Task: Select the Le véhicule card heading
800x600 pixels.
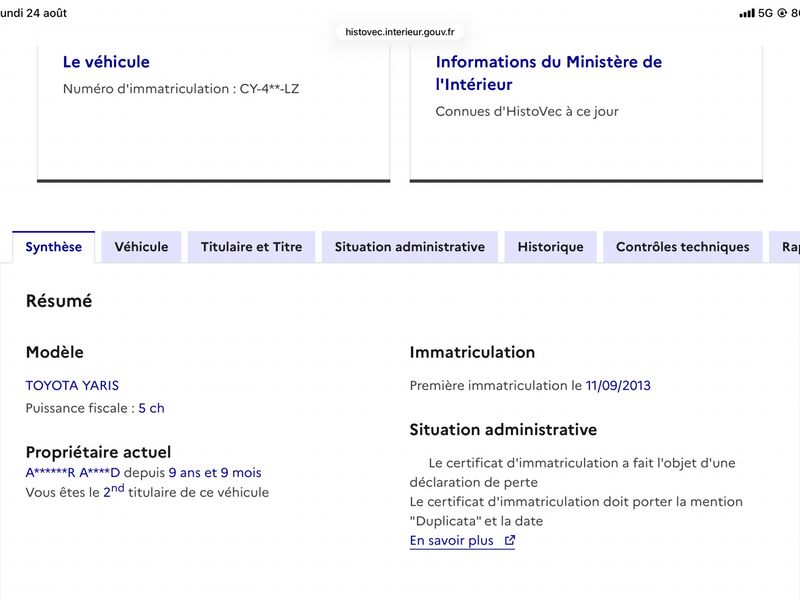Action: pyautogui.click(x=106, y=62)
